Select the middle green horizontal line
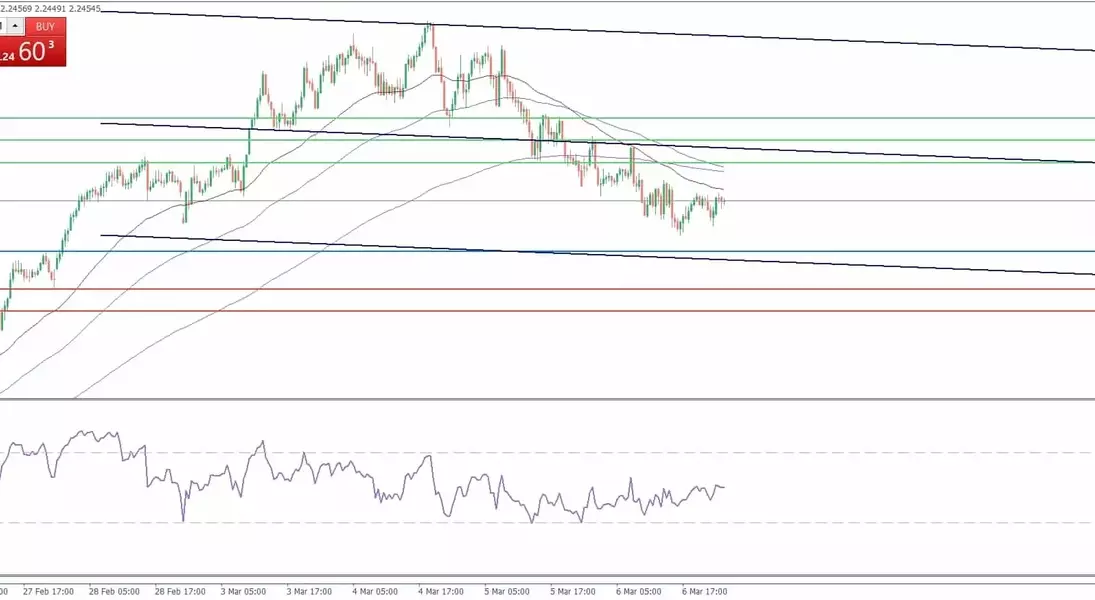1095x600 pixels. click(x=900, y=140)
